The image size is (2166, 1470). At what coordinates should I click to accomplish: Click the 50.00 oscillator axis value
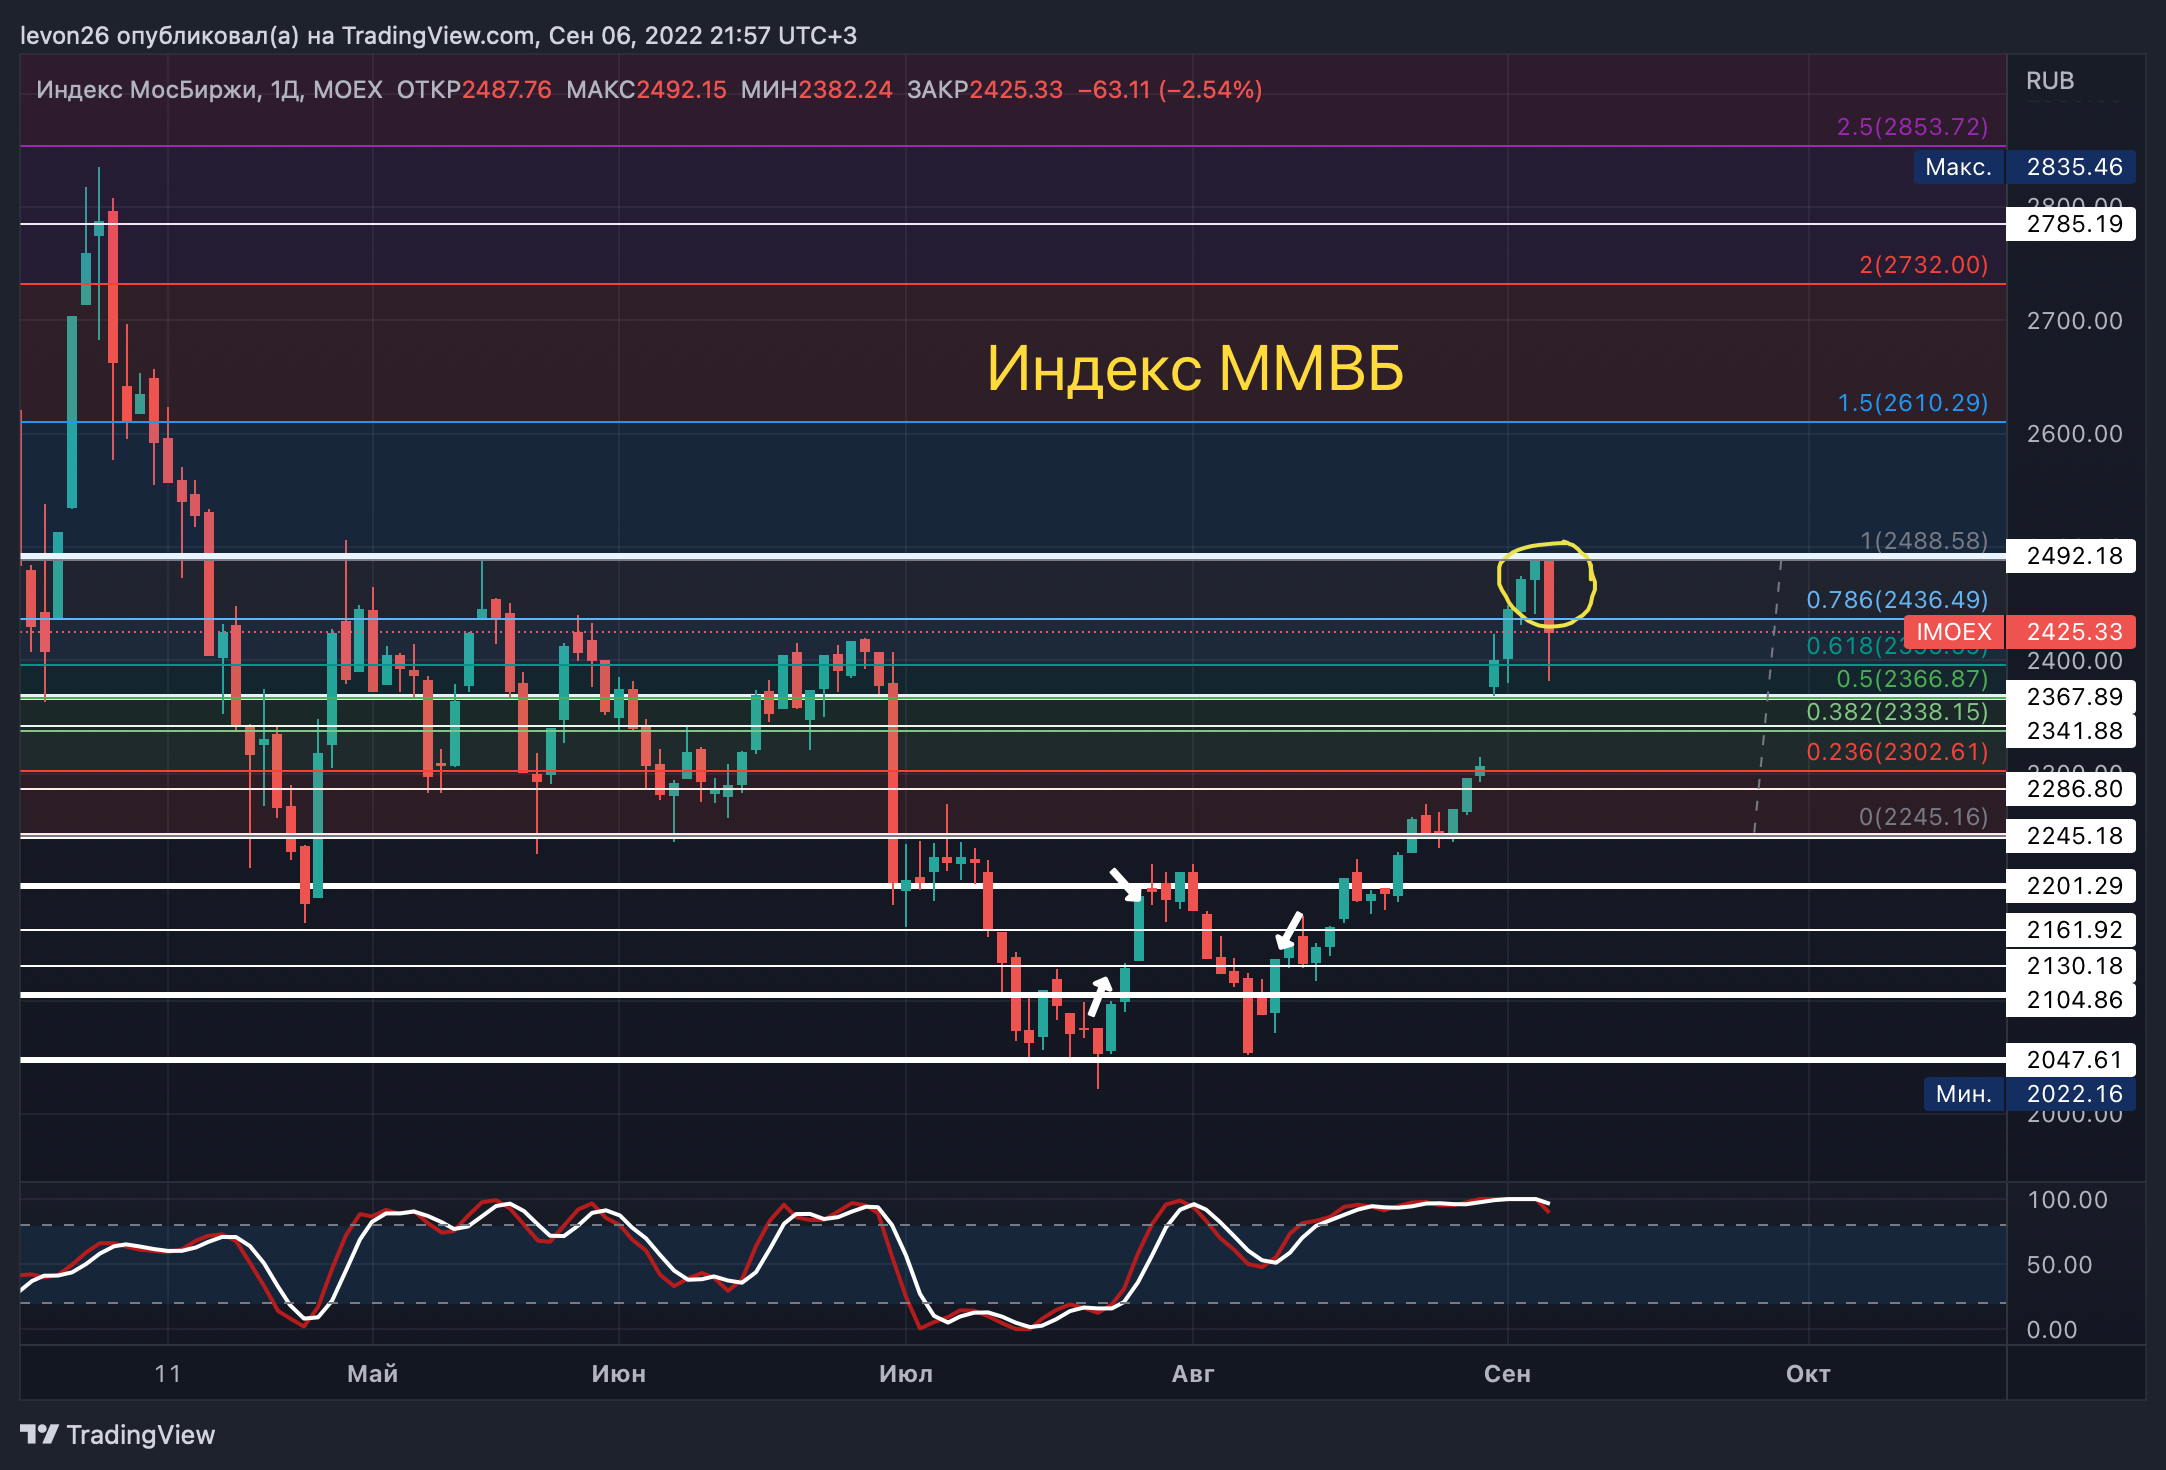coord(2059,1265)
